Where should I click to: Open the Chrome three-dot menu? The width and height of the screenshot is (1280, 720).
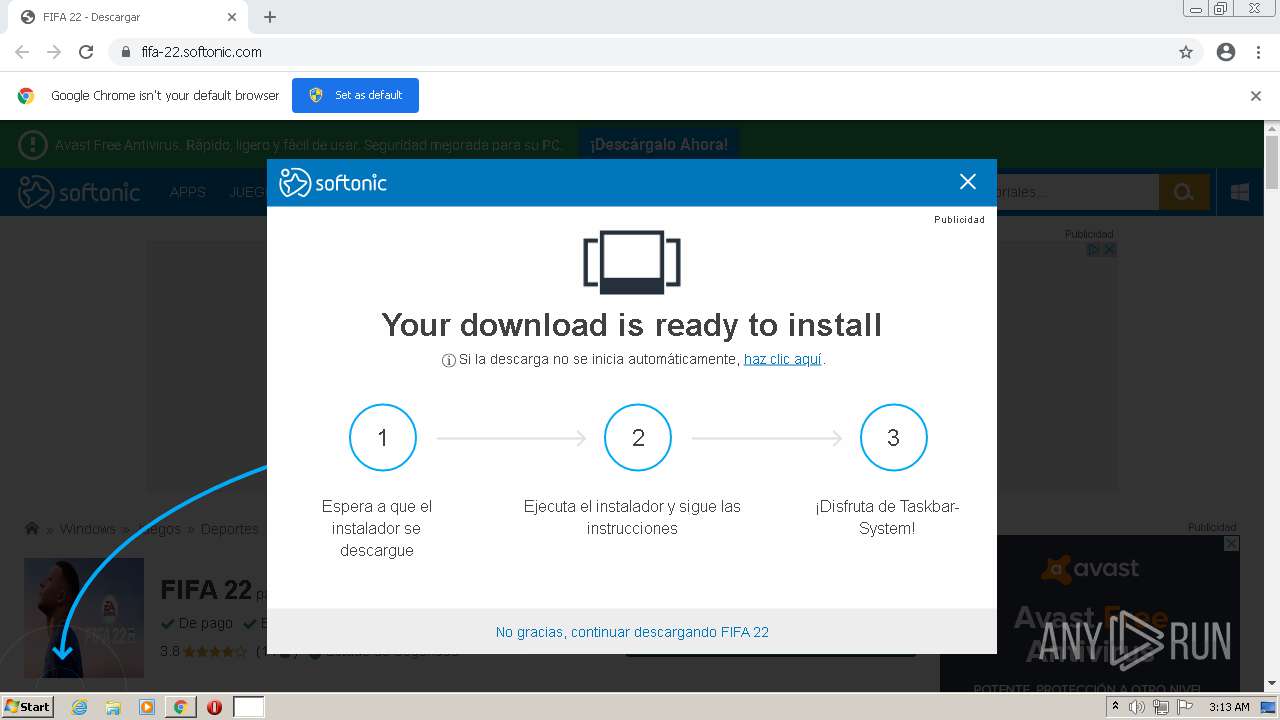pyautogui.click(x=1258, y=52)
